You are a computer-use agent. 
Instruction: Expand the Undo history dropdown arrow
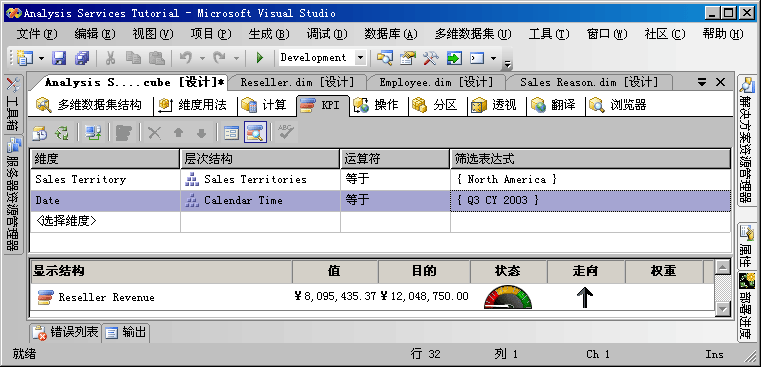tap(202, 58)
